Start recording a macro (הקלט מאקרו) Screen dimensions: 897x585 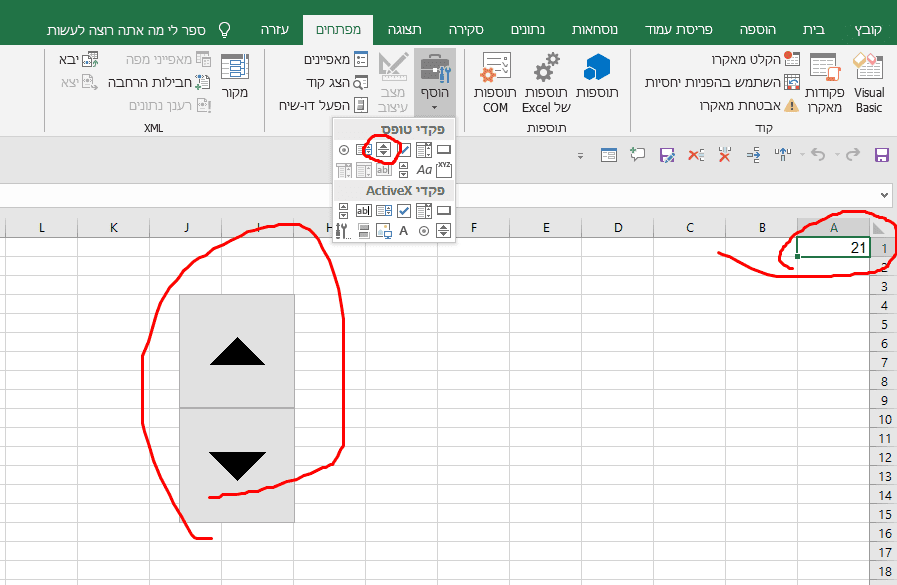point(755,59)
